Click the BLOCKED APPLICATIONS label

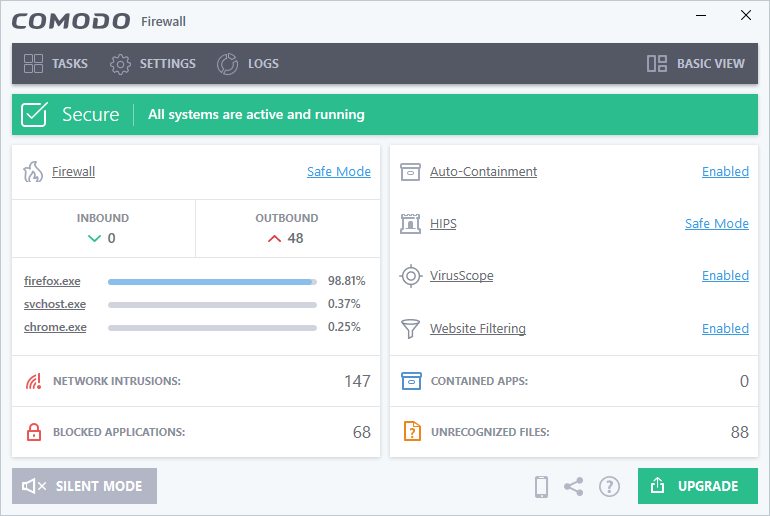(119, 432)
